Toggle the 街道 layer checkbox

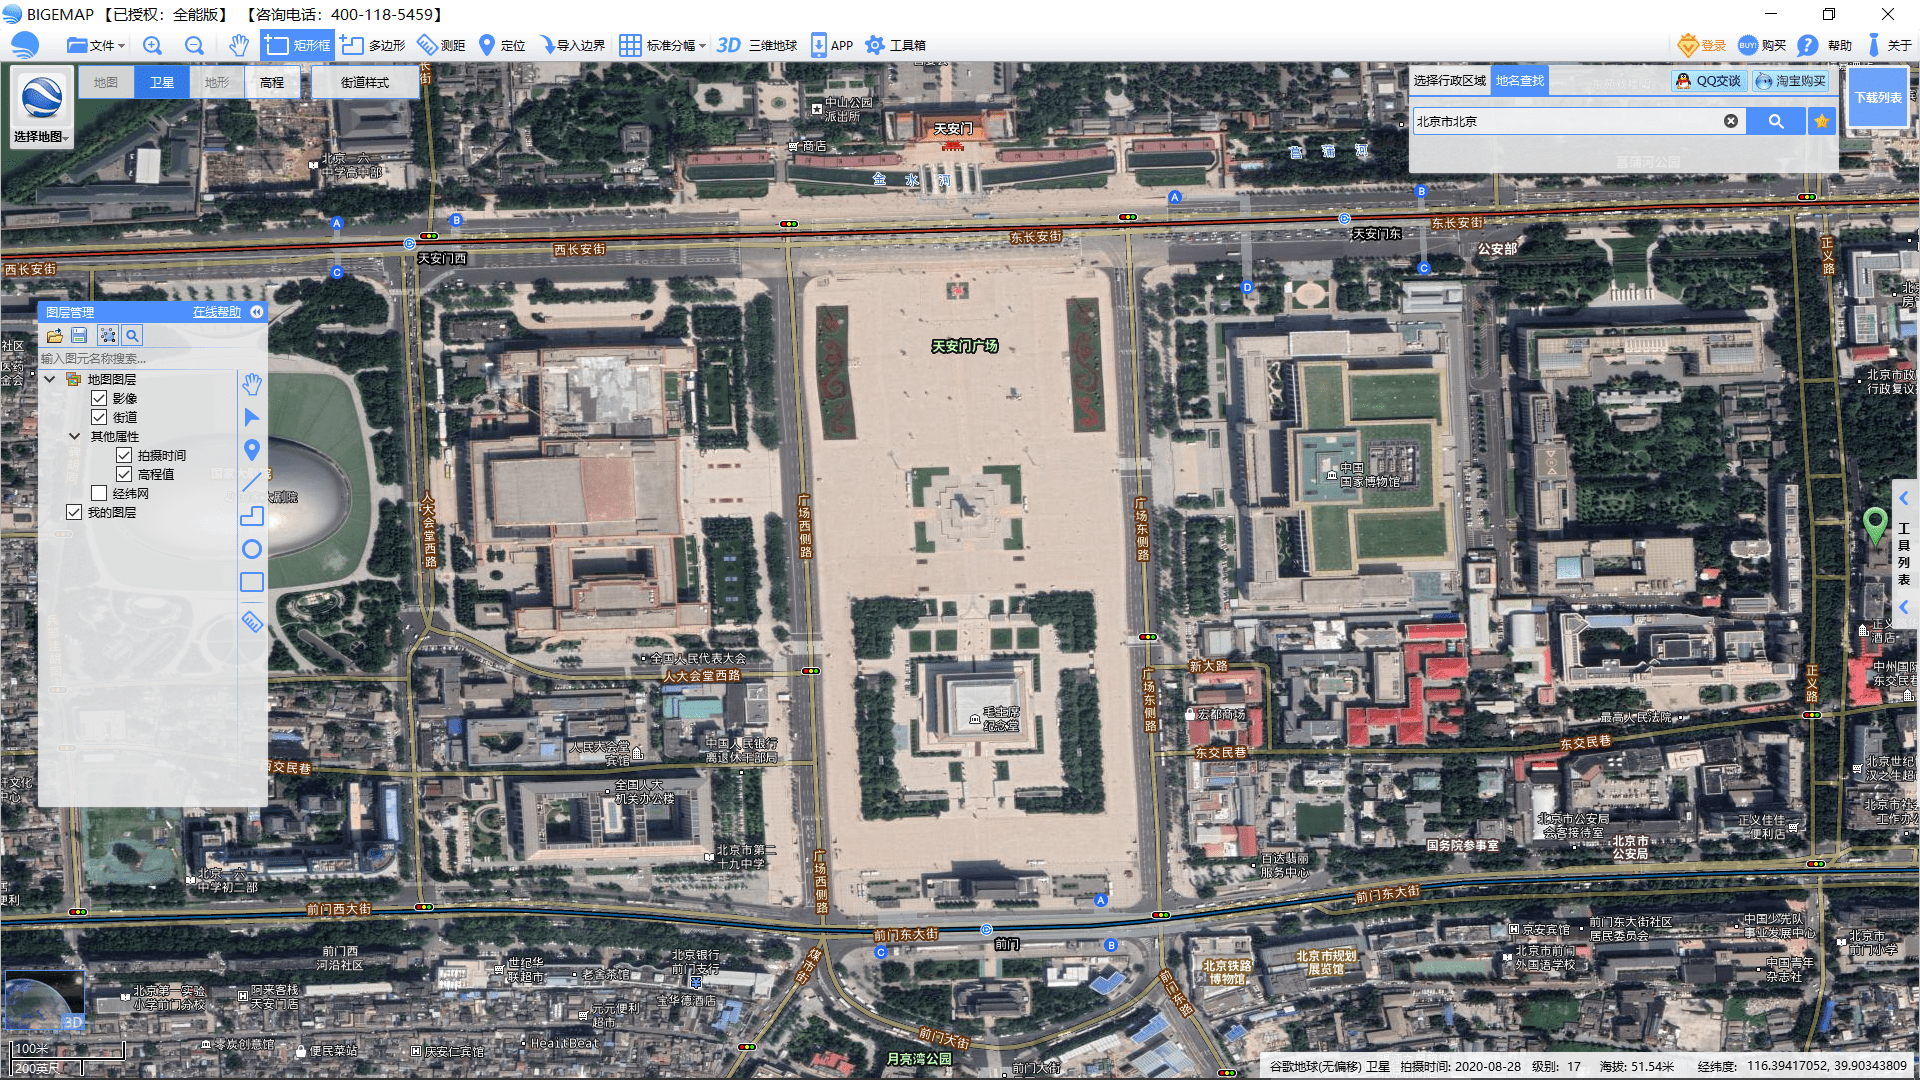click(99, 417)
